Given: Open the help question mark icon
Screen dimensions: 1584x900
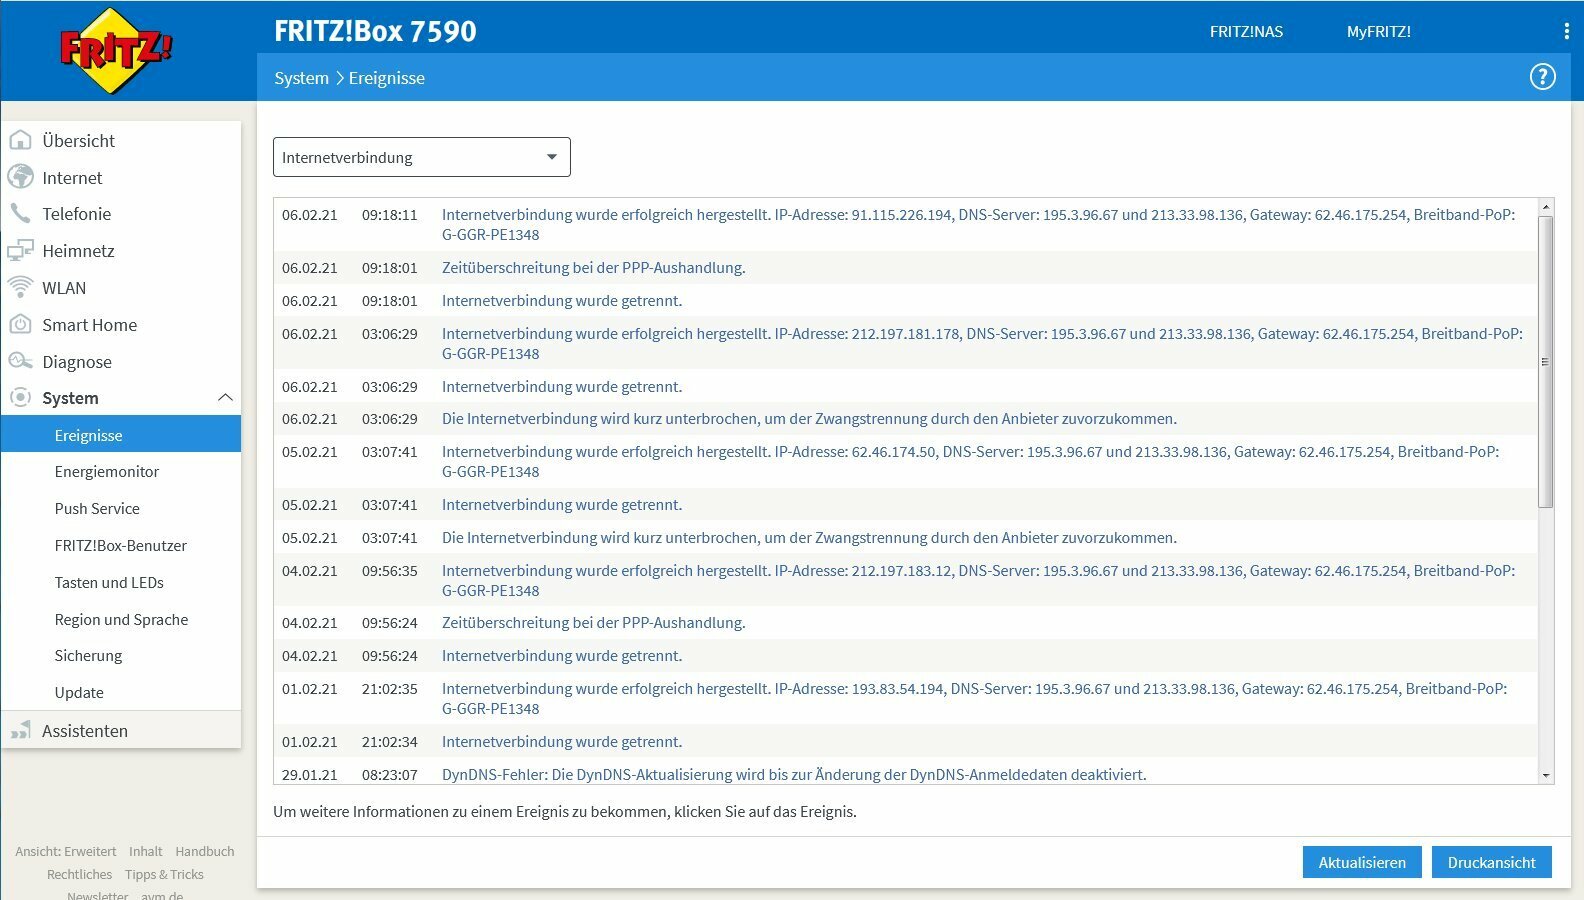Looking at the screenshot, I should click(1543, 77).
